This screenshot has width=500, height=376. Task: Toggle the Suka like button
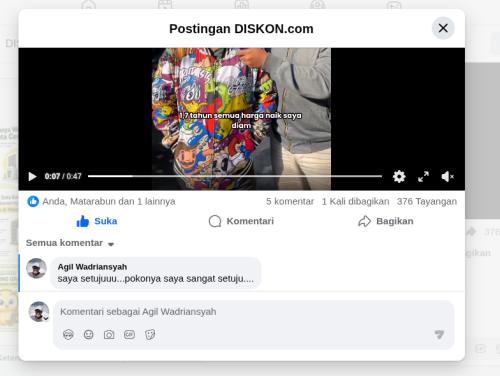click(x=97, y=221)
